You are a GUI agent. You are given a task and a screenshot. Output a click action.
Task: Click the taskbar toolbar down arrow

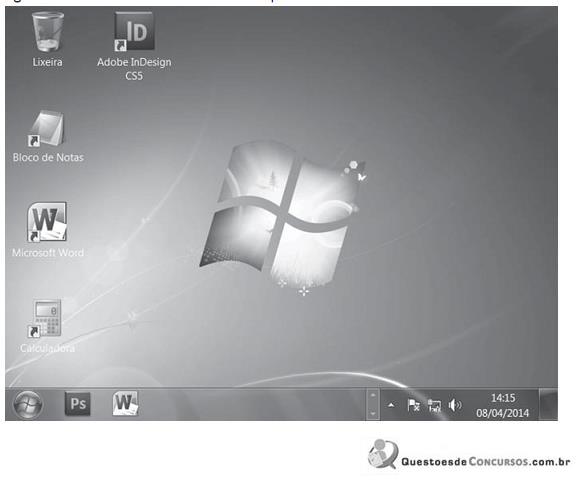(x=373, y=413)
